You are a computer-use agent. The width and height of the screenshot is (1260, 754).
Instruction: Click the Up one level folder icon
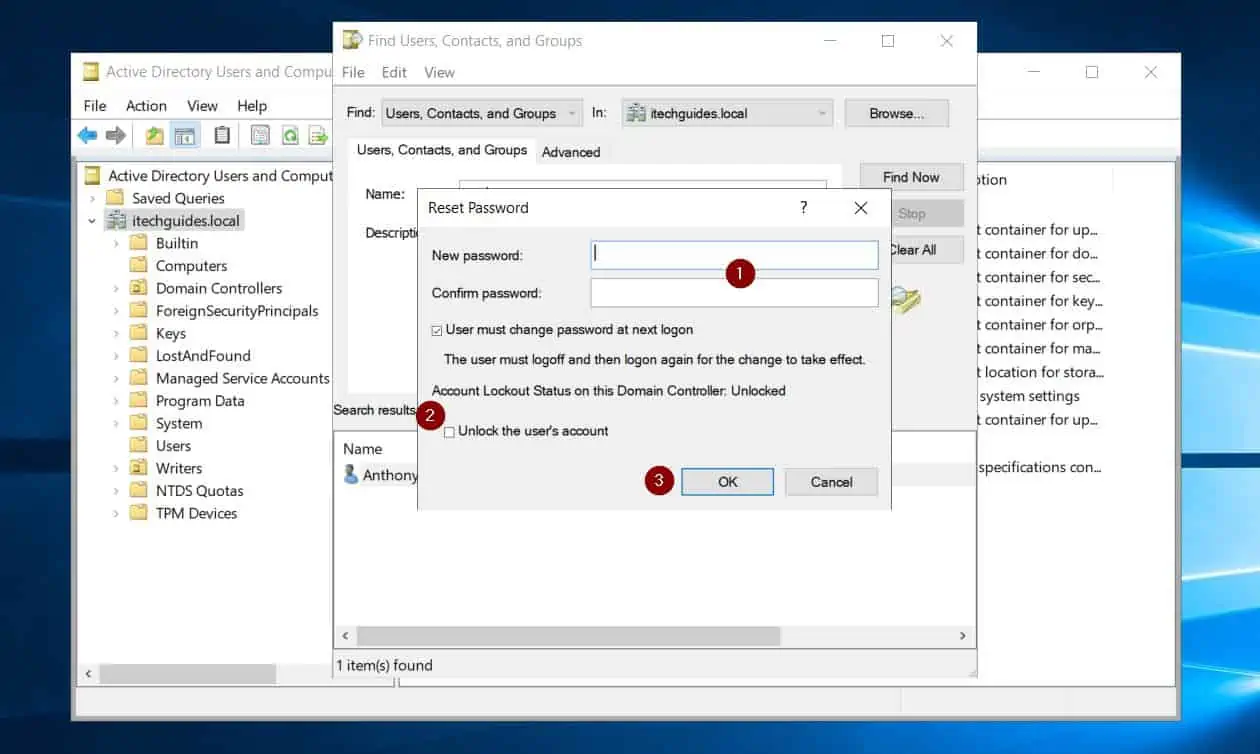pyautogui.click(x=154, y=136)
